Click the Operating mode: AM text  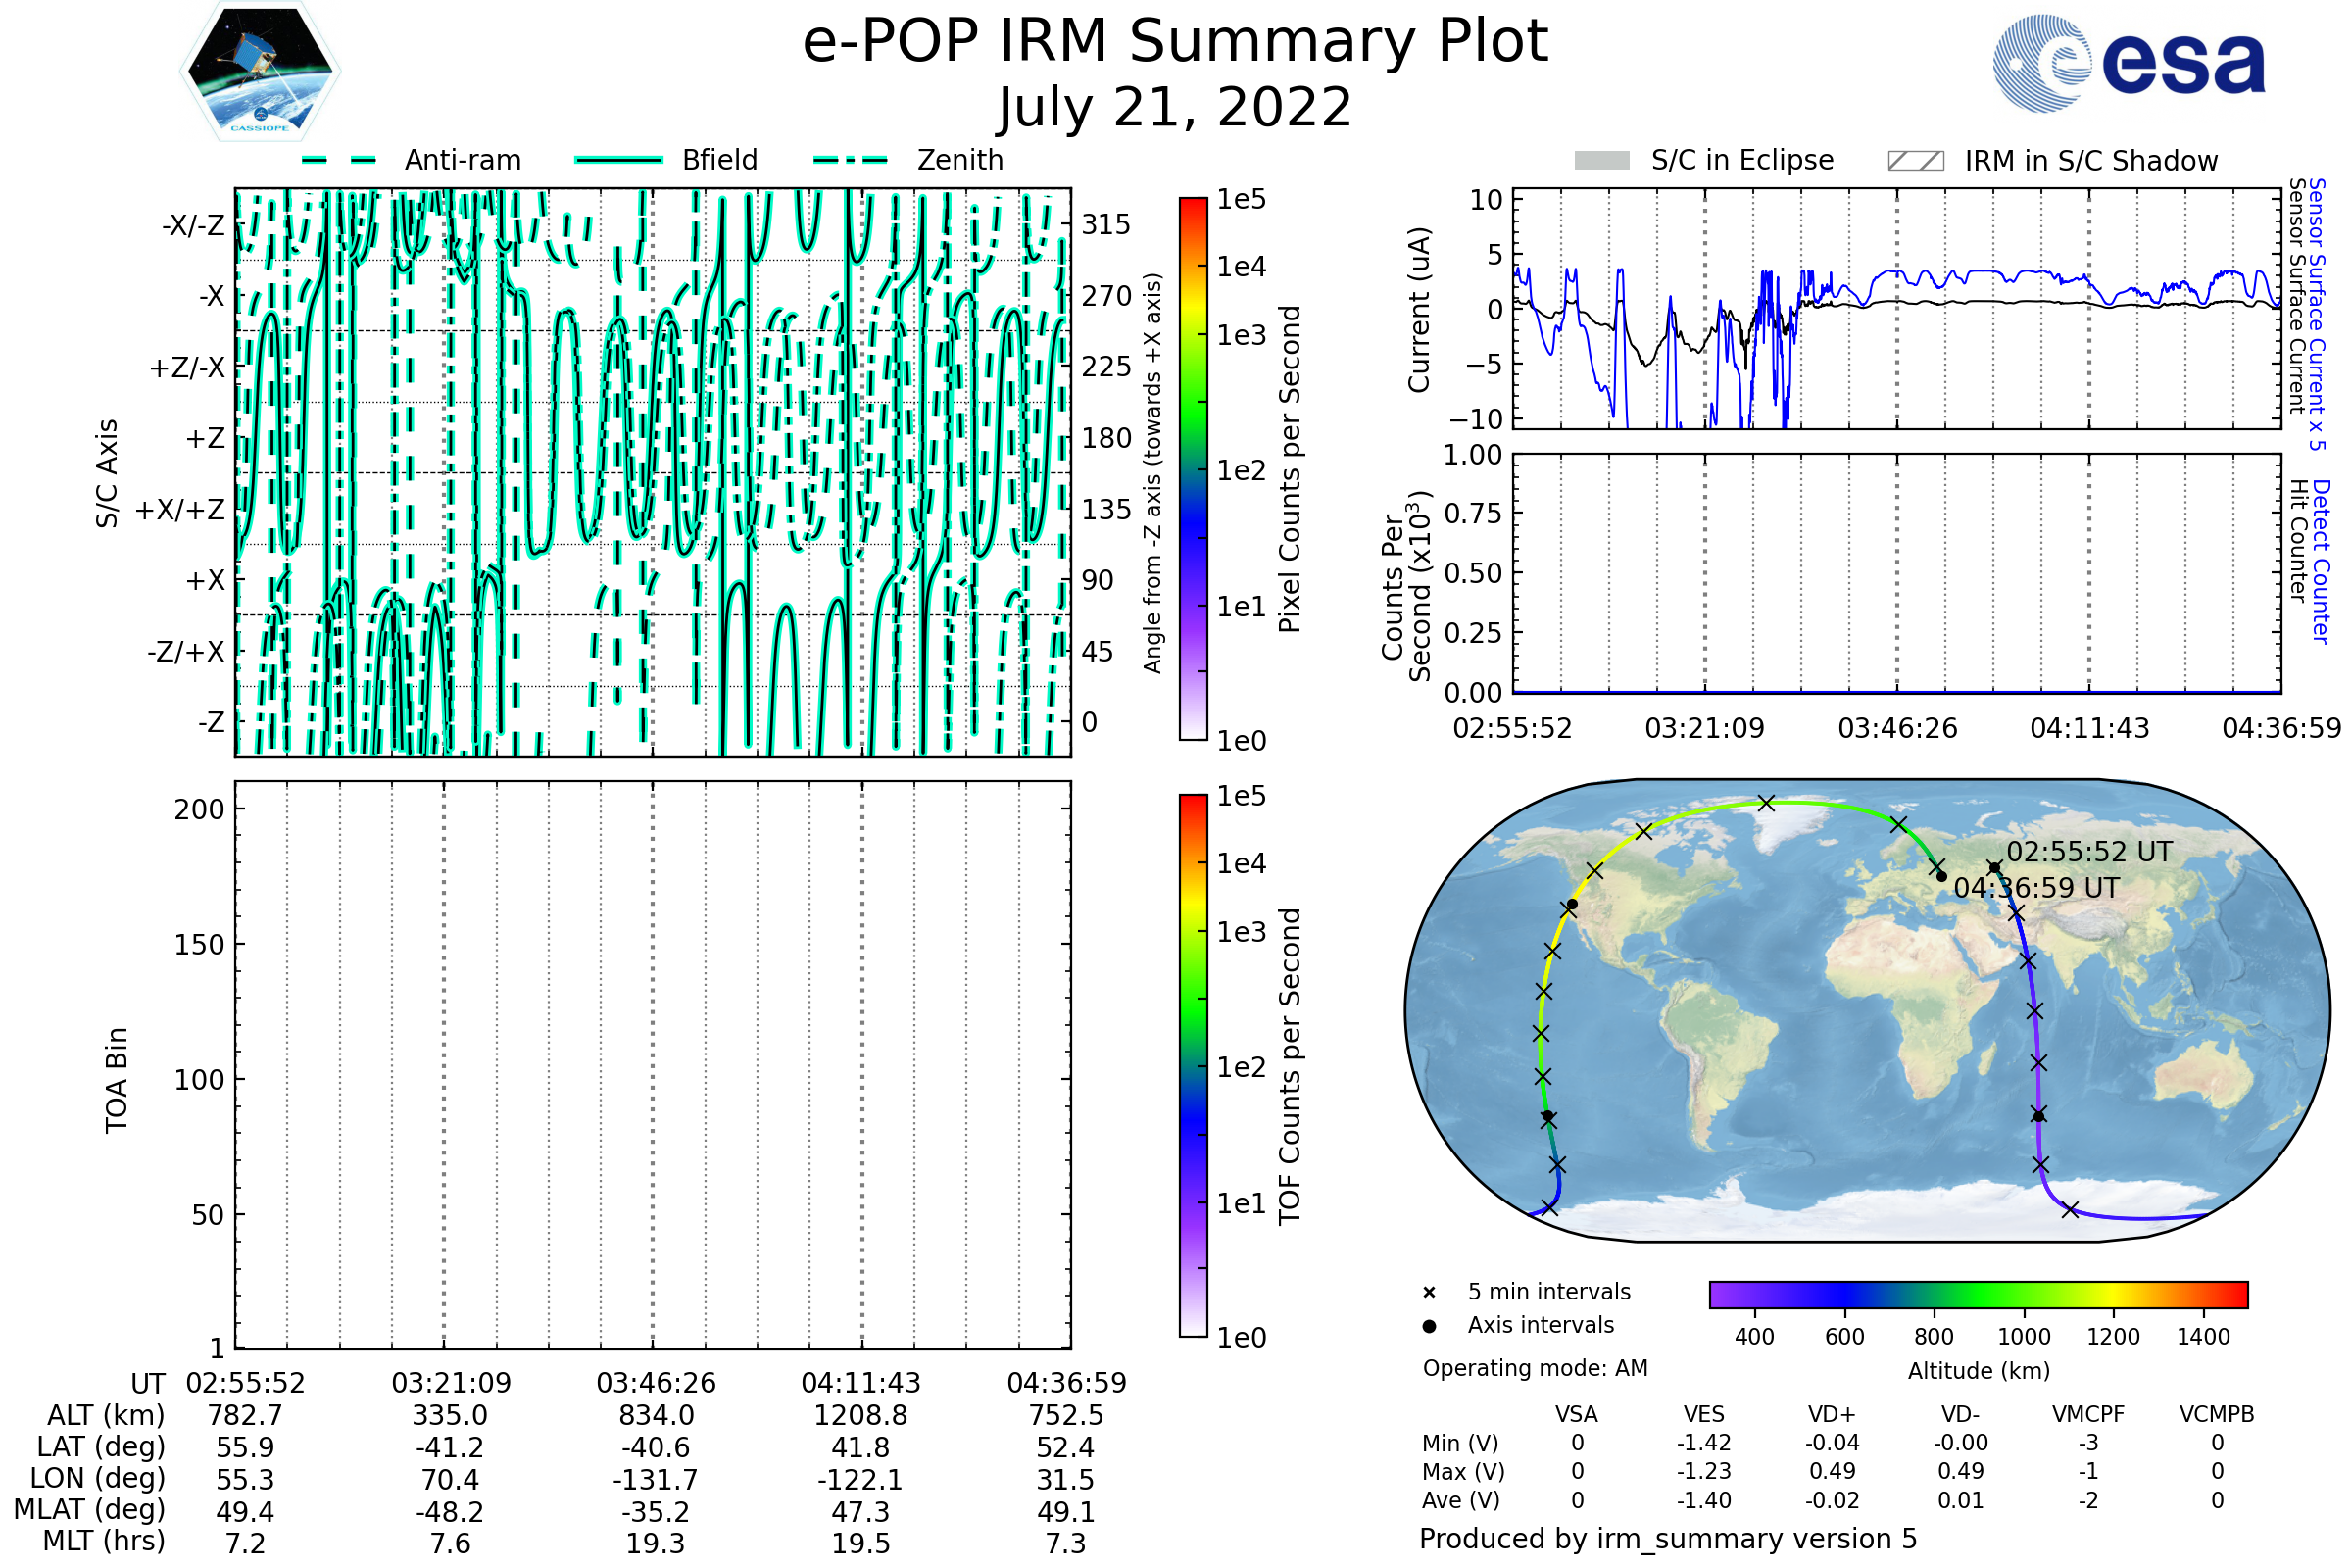1535,1368
